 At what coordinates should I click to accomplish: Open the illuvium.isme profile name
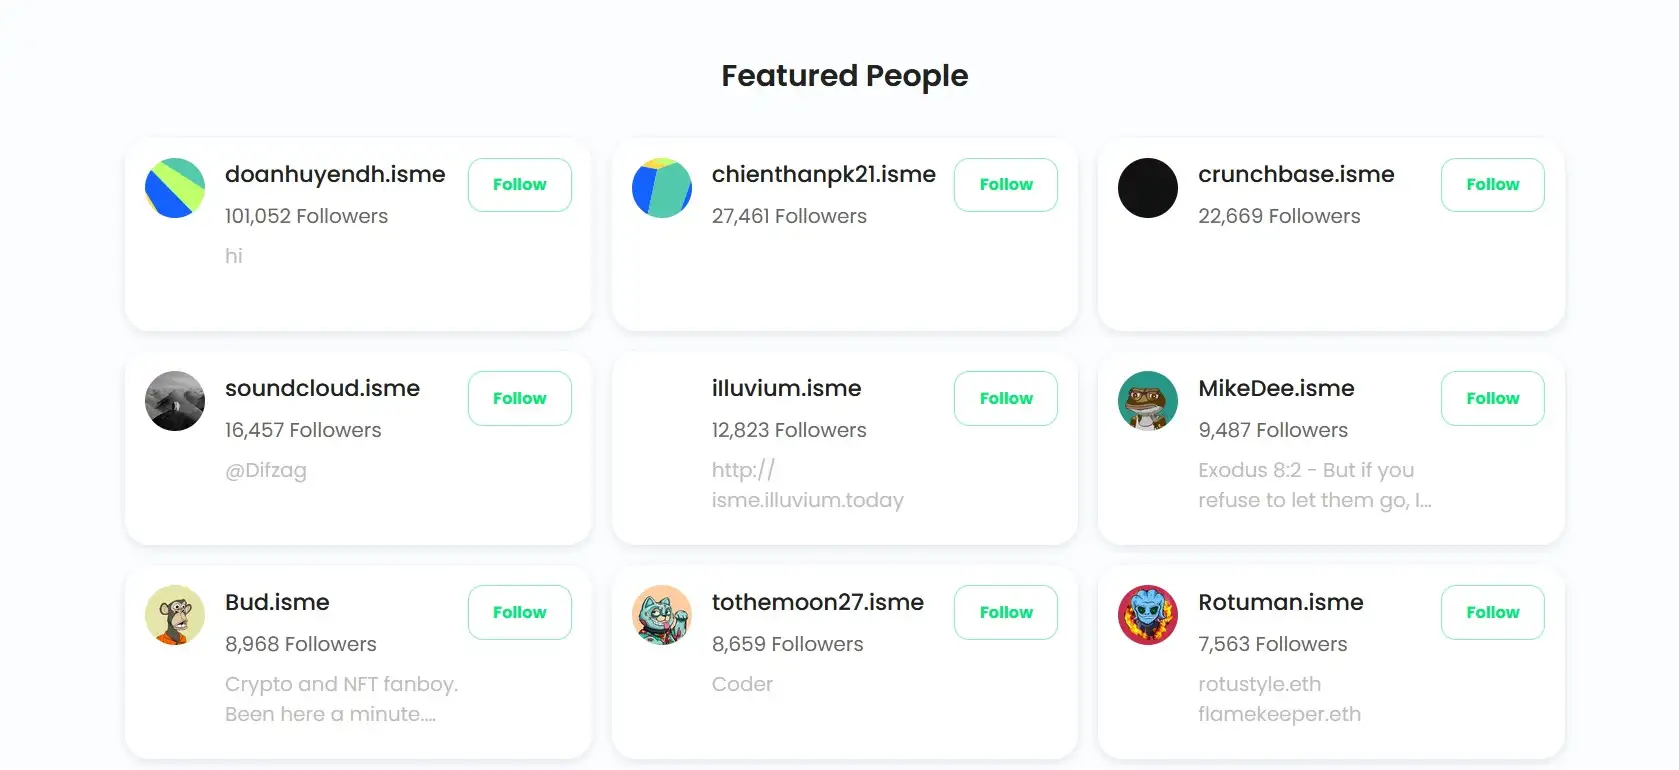[786, 388]
